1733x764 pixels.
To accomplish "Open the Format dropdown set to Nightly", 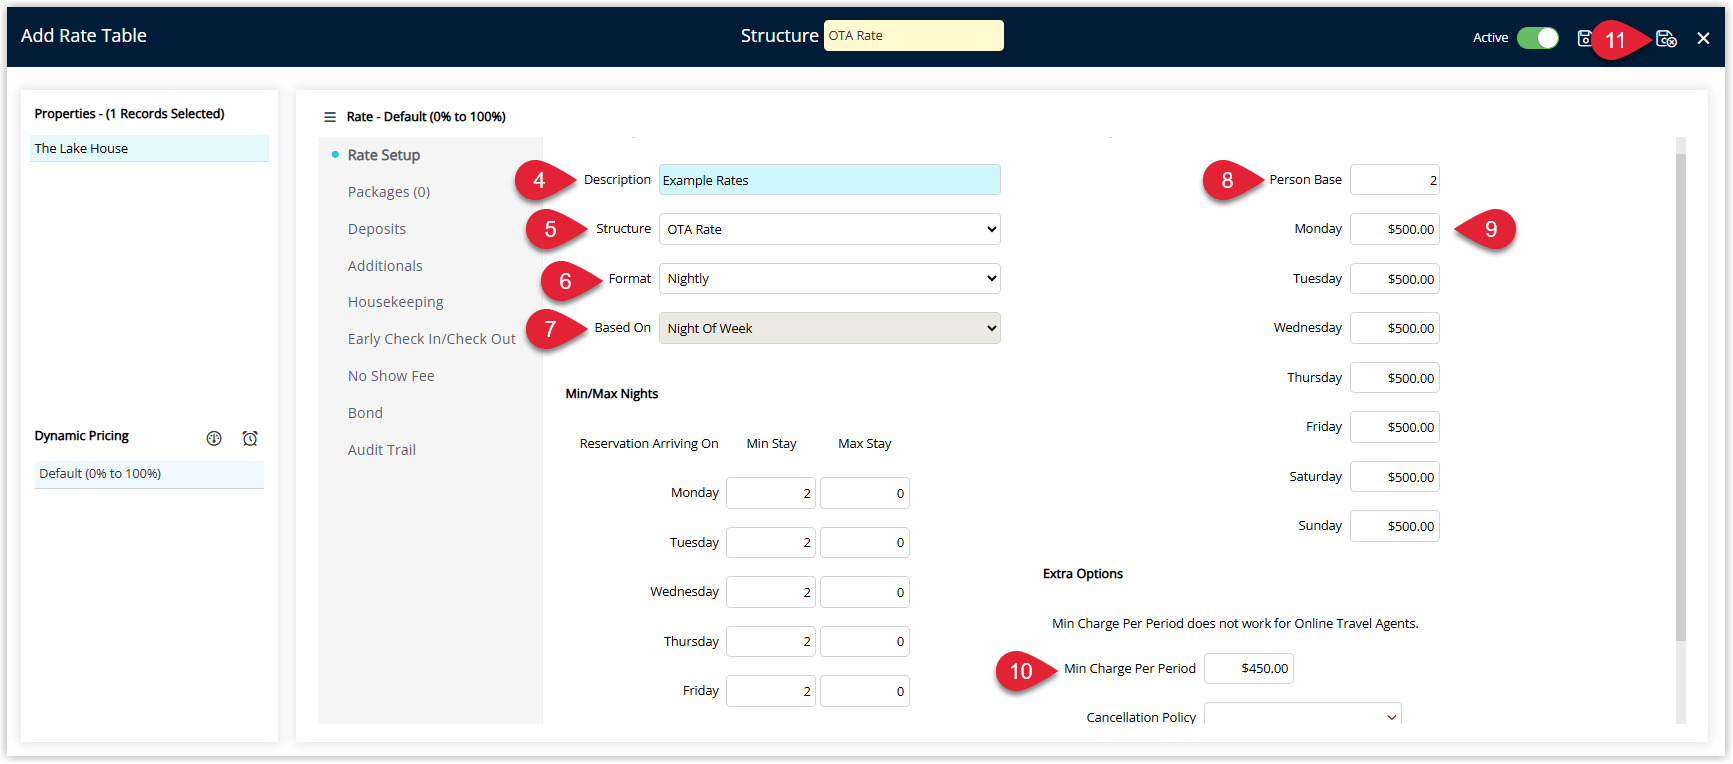I will pos(830,278).
